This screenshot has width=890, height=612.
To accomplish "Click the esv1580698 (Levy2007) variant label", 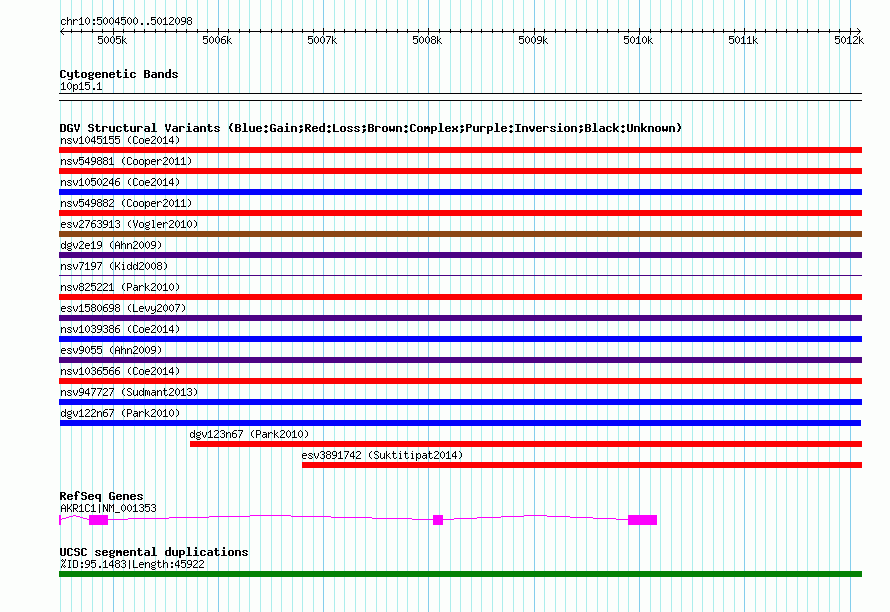I will pyautogui.click(x=123, y=308).
